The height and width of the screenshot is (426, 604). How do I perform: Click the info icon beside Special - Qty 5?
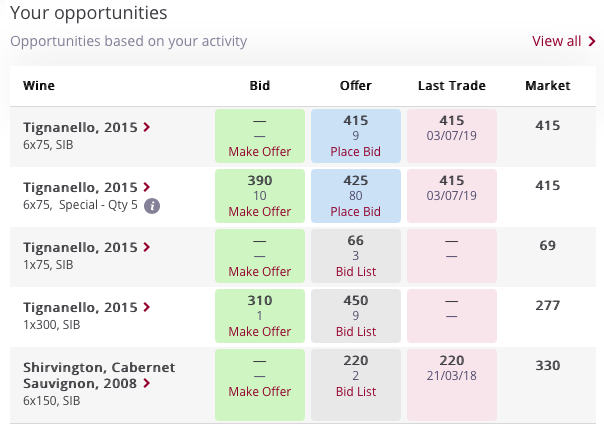(x=152, y=206)
